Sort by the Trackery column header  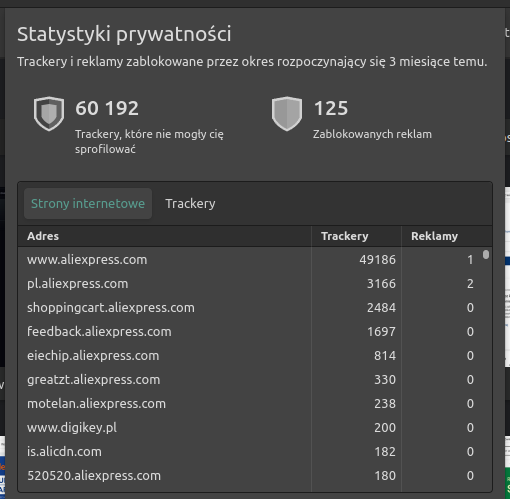coord(356,236)
